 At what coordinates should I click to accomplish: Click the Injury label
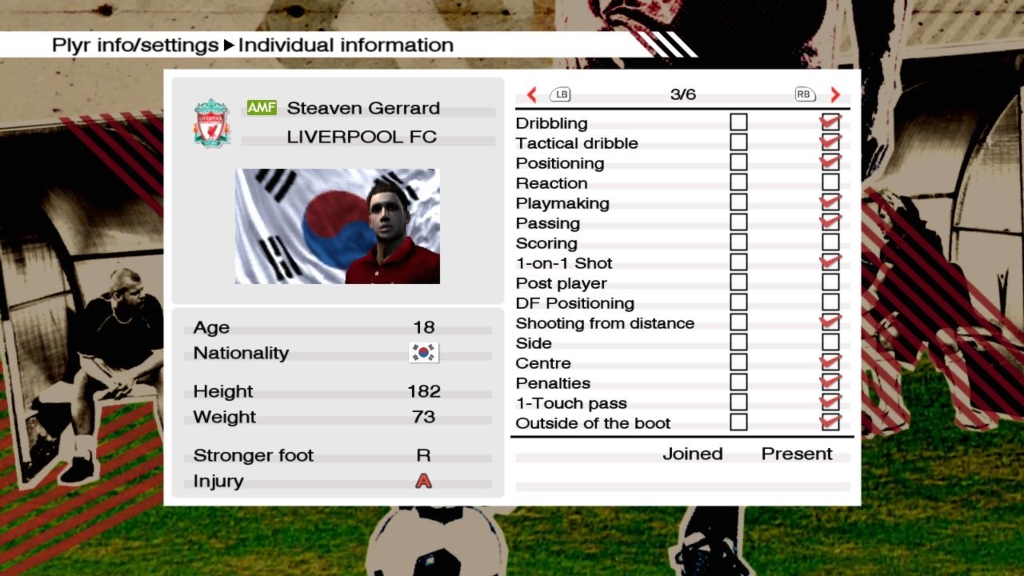[219, 481]
